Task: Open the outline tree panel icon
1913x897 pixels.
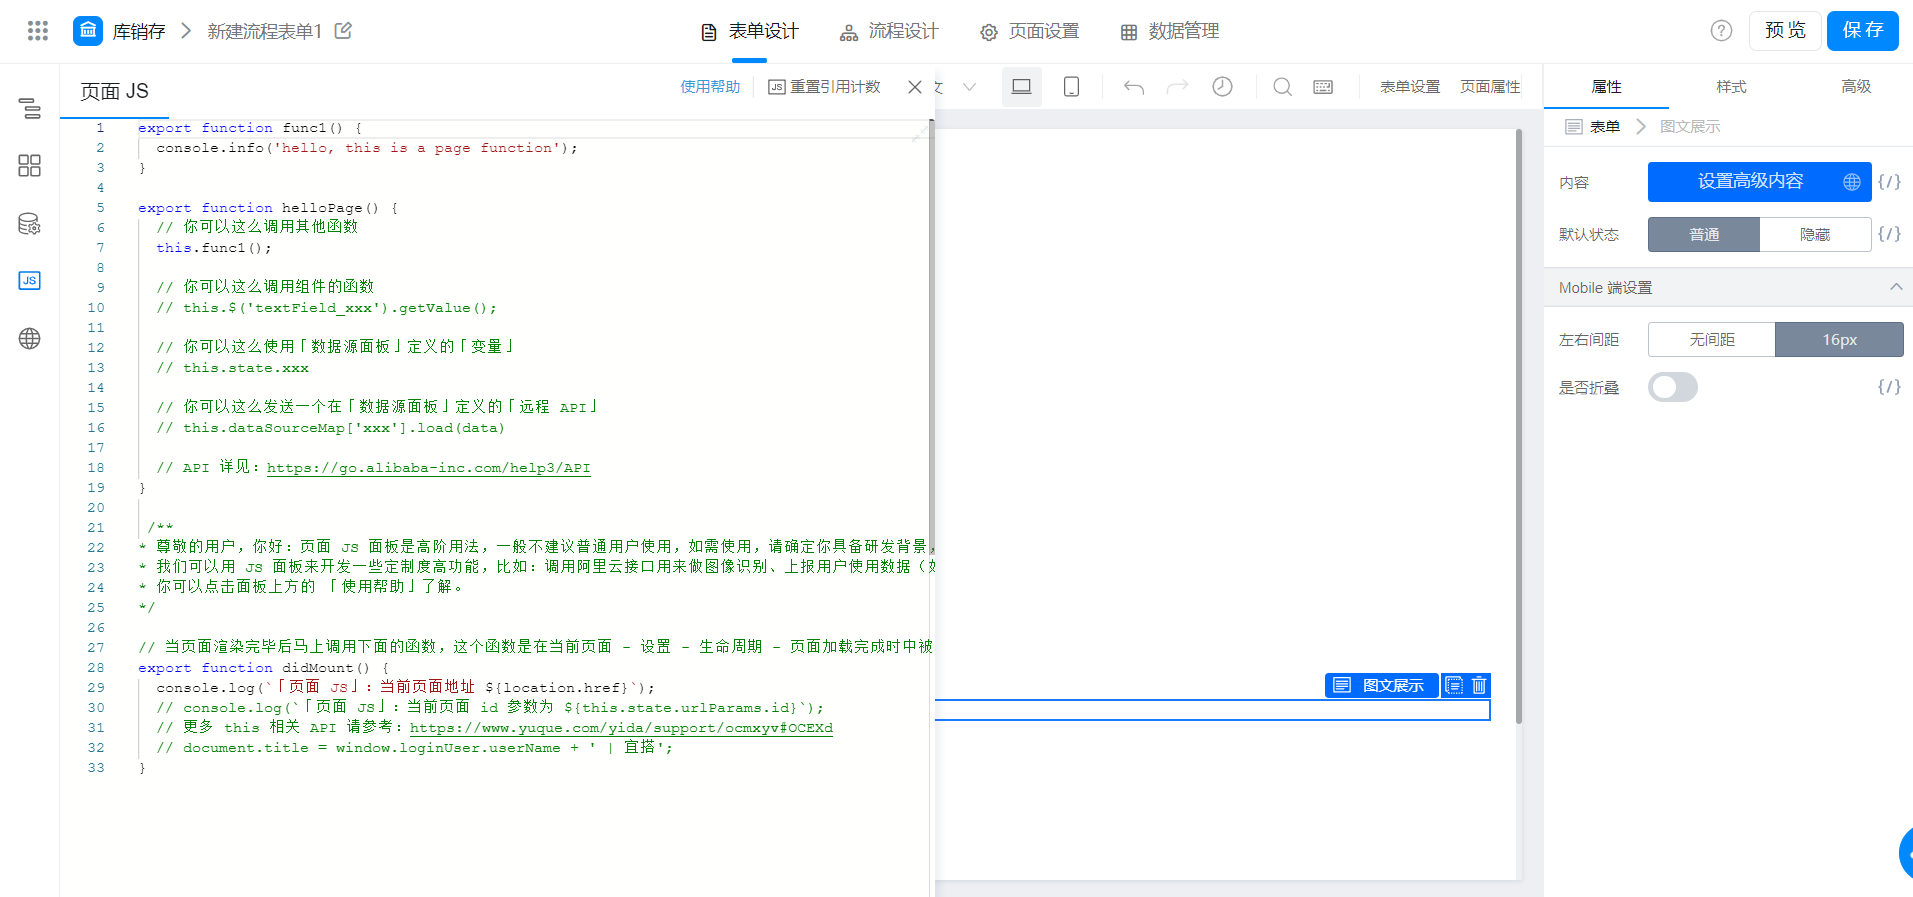Action: 30,108
